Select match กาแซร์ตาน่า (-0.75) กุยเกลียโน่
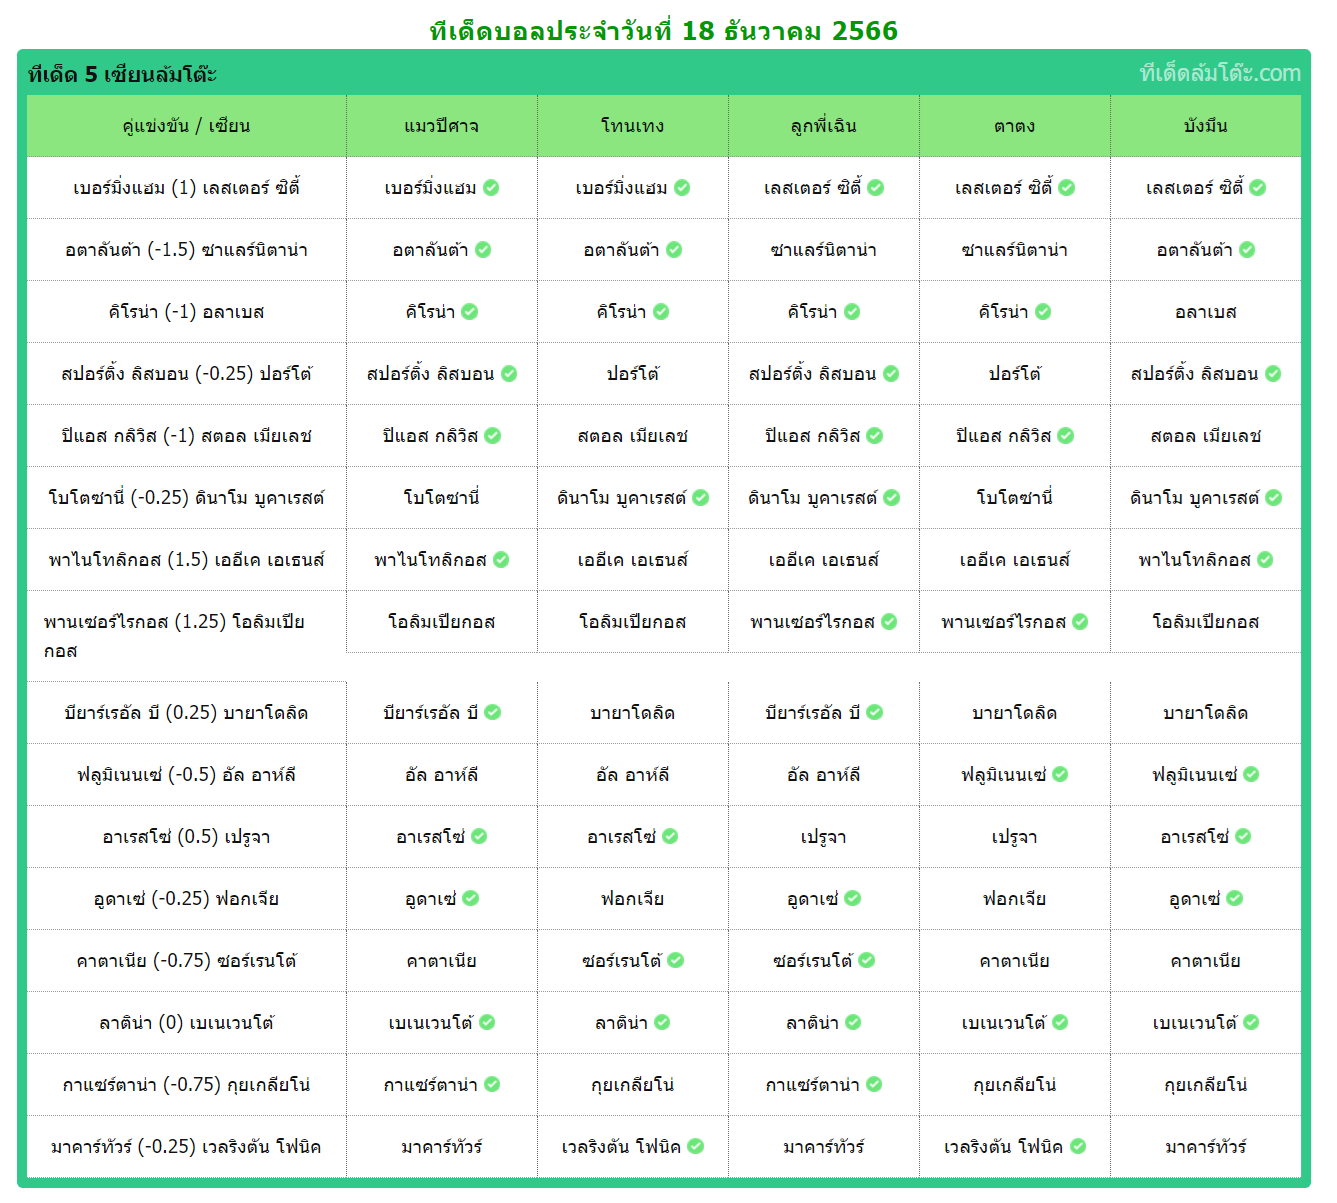The image size is (1337, 1203). pyautogui.click(x=186, y=1085)
